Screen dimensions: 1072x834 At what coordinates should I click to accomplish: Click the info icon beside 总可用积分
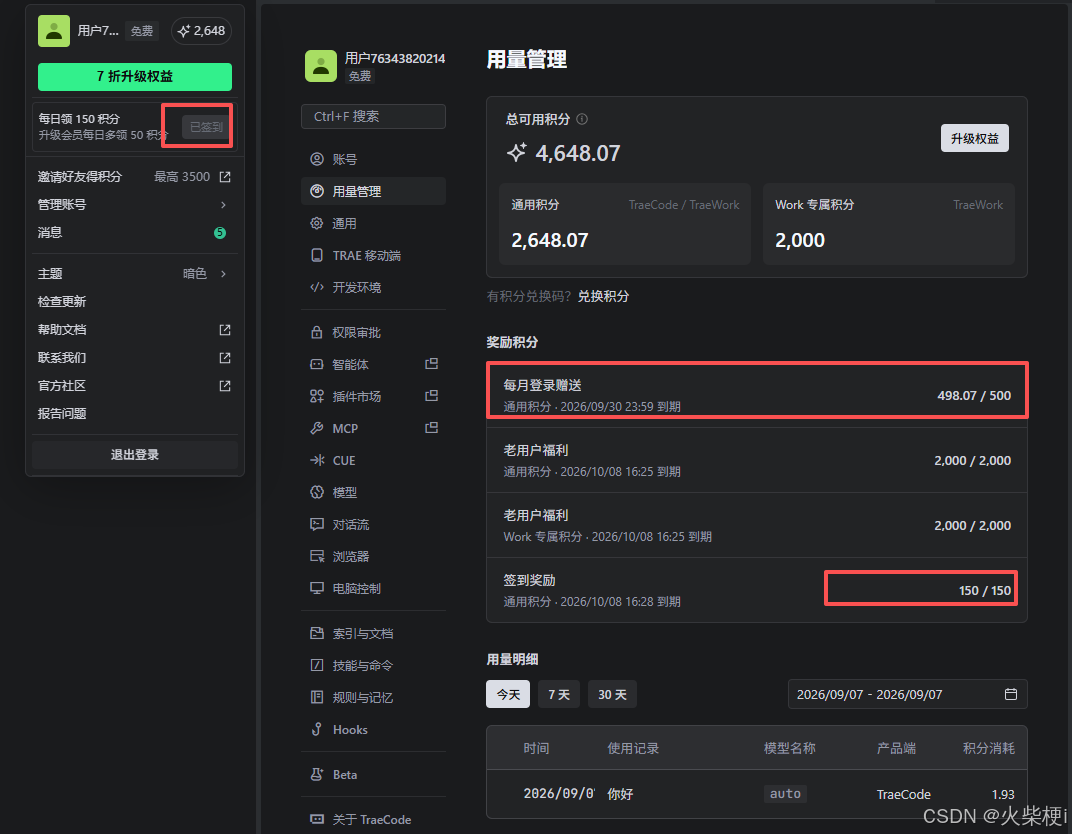[x=582, y=119]
